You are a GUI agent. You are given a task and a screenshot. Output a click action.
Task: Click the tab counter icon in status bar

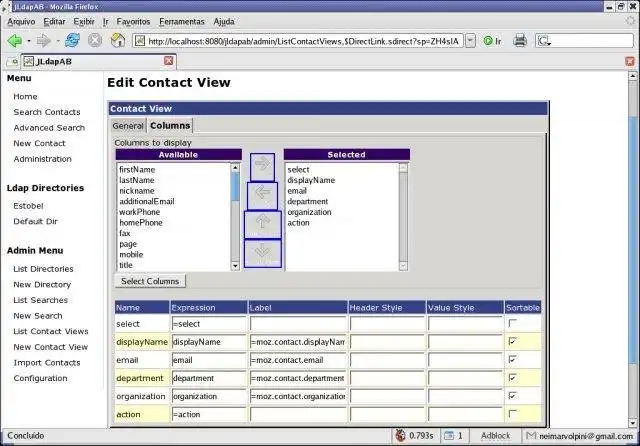[449, 436]
